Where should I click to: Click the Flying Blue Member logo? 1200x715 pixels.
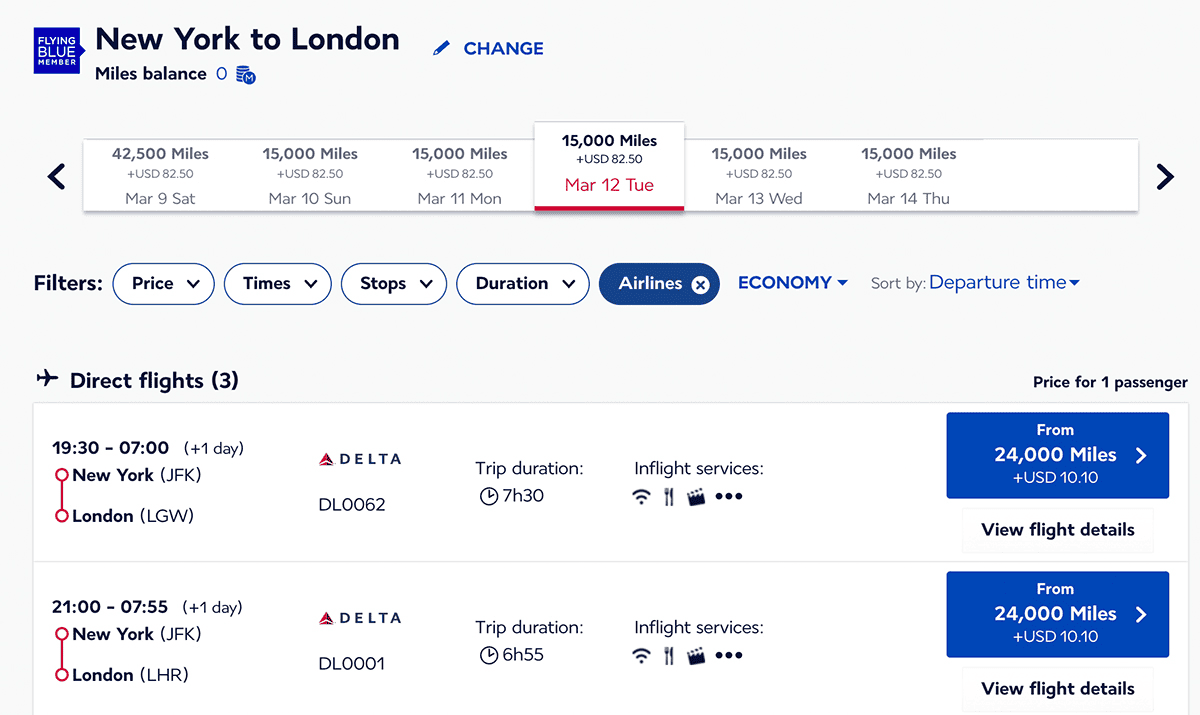pos(57,50)
